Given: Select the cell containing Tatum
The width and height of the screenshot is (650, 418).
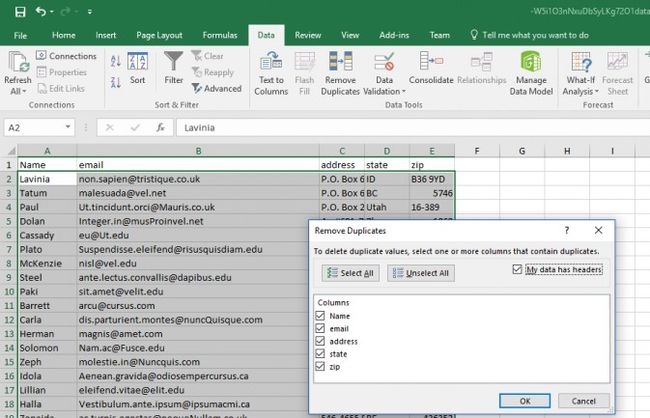Looking at the screenshot, I should click(47, 193).
